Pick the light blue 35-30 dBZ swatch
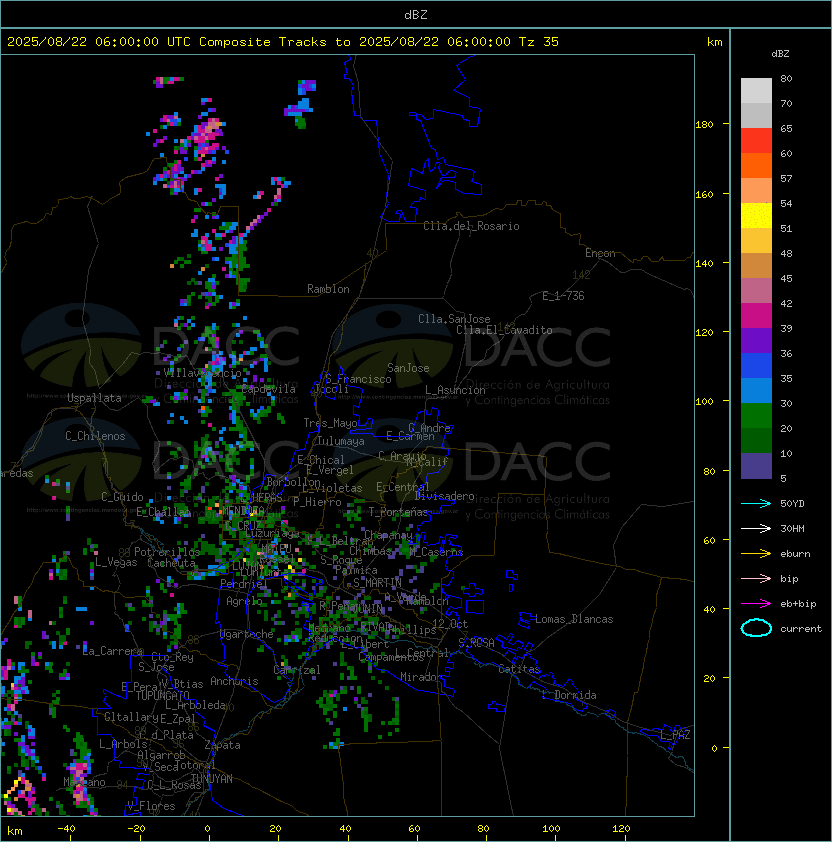Viewport: 832px width, 842px height. pyautogui.click(x=756, y=390)
